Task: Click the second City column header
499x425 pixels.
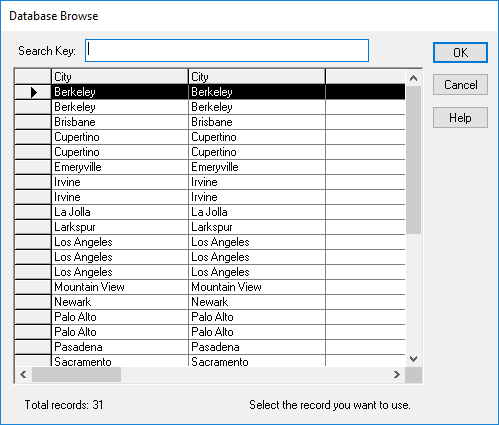Action: tap(257, 77)
